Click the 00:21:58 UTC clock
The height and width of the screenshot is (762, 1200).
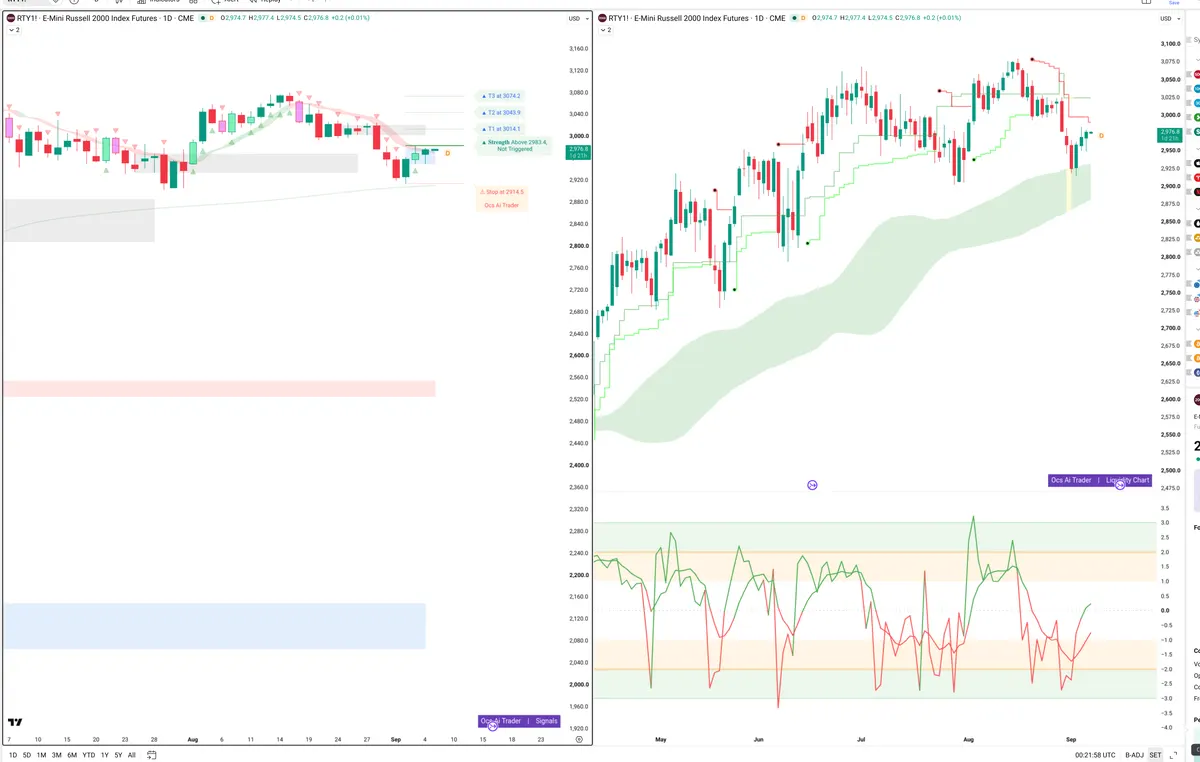[1095, 755]
